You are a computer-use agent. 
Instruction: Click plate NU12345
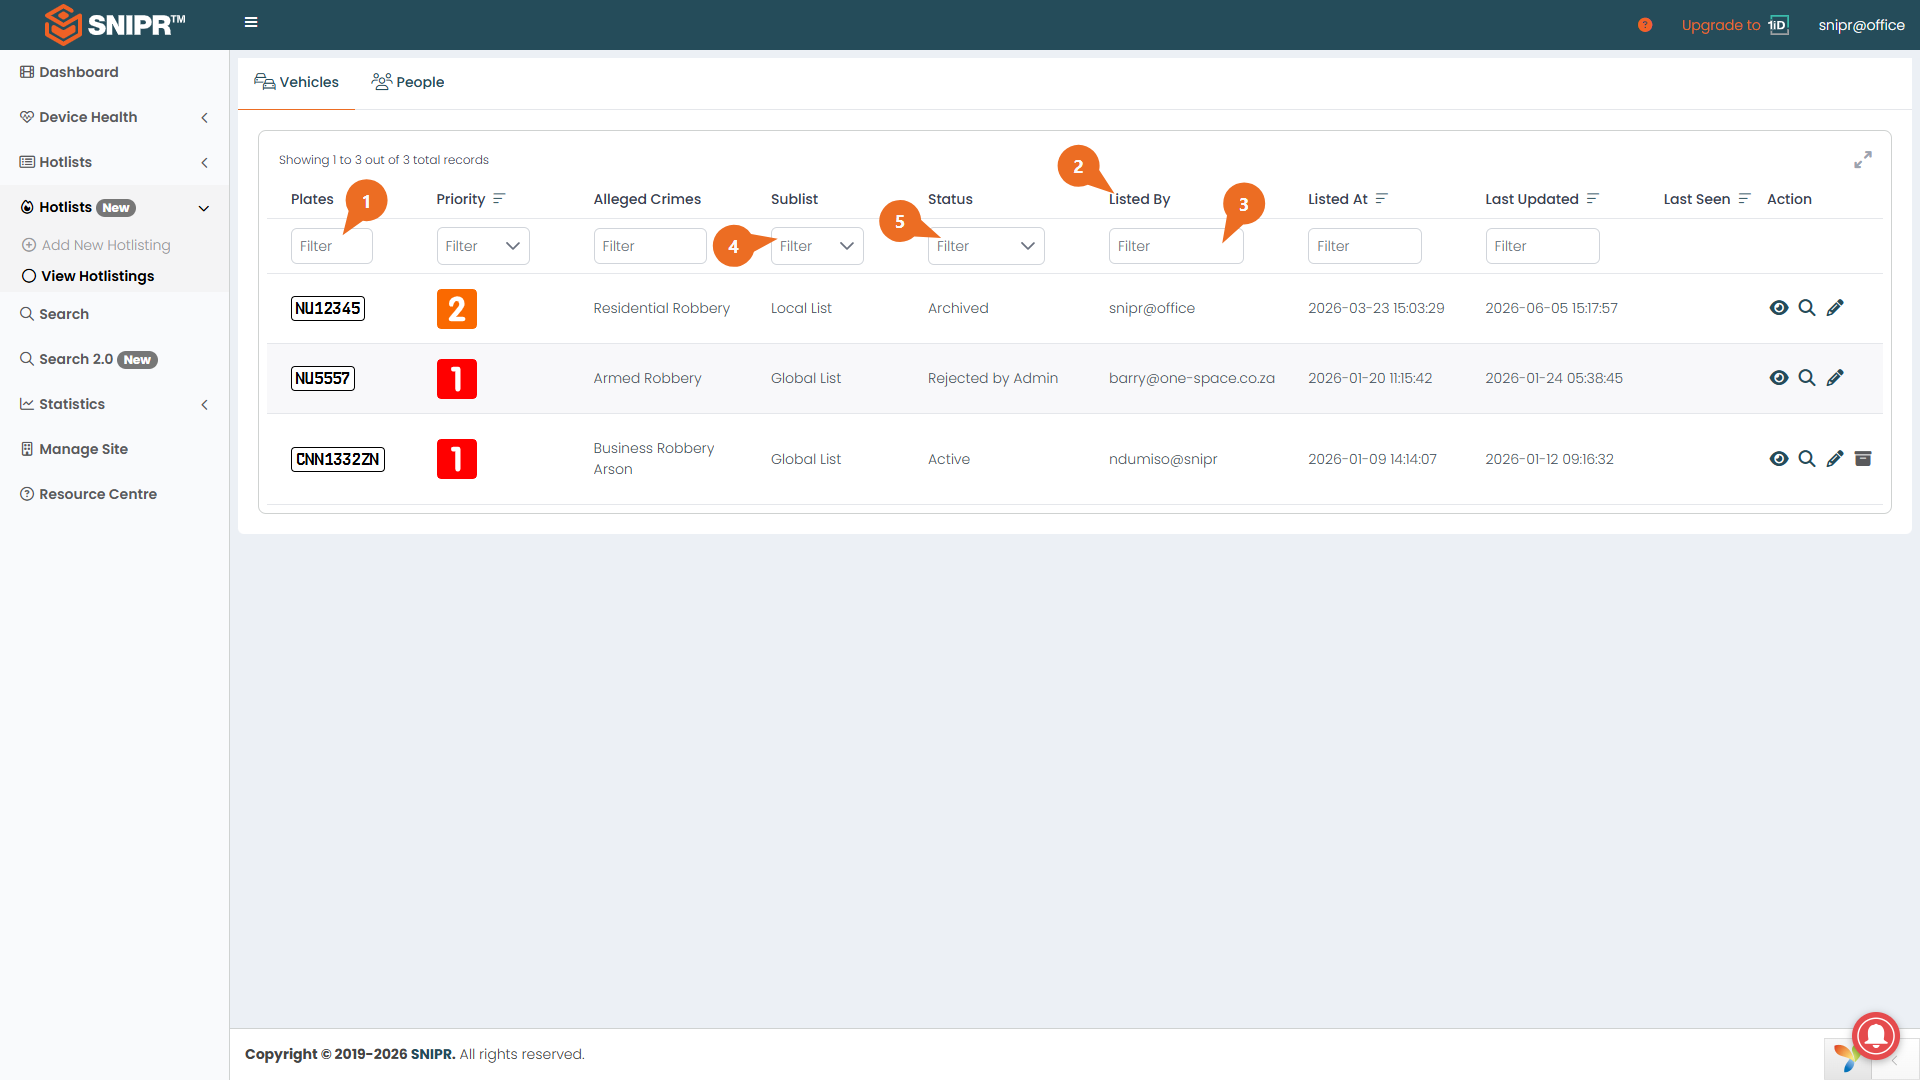click(328, 308)
